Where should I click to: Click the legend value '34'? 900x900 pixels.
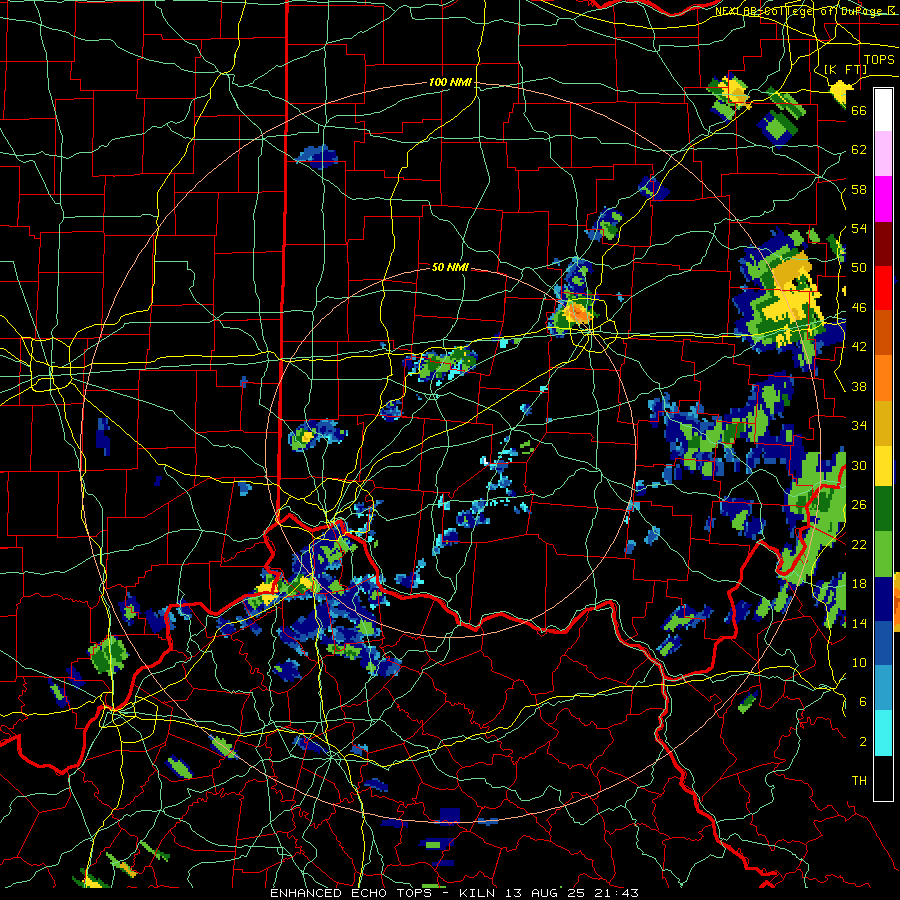[859, 426]
